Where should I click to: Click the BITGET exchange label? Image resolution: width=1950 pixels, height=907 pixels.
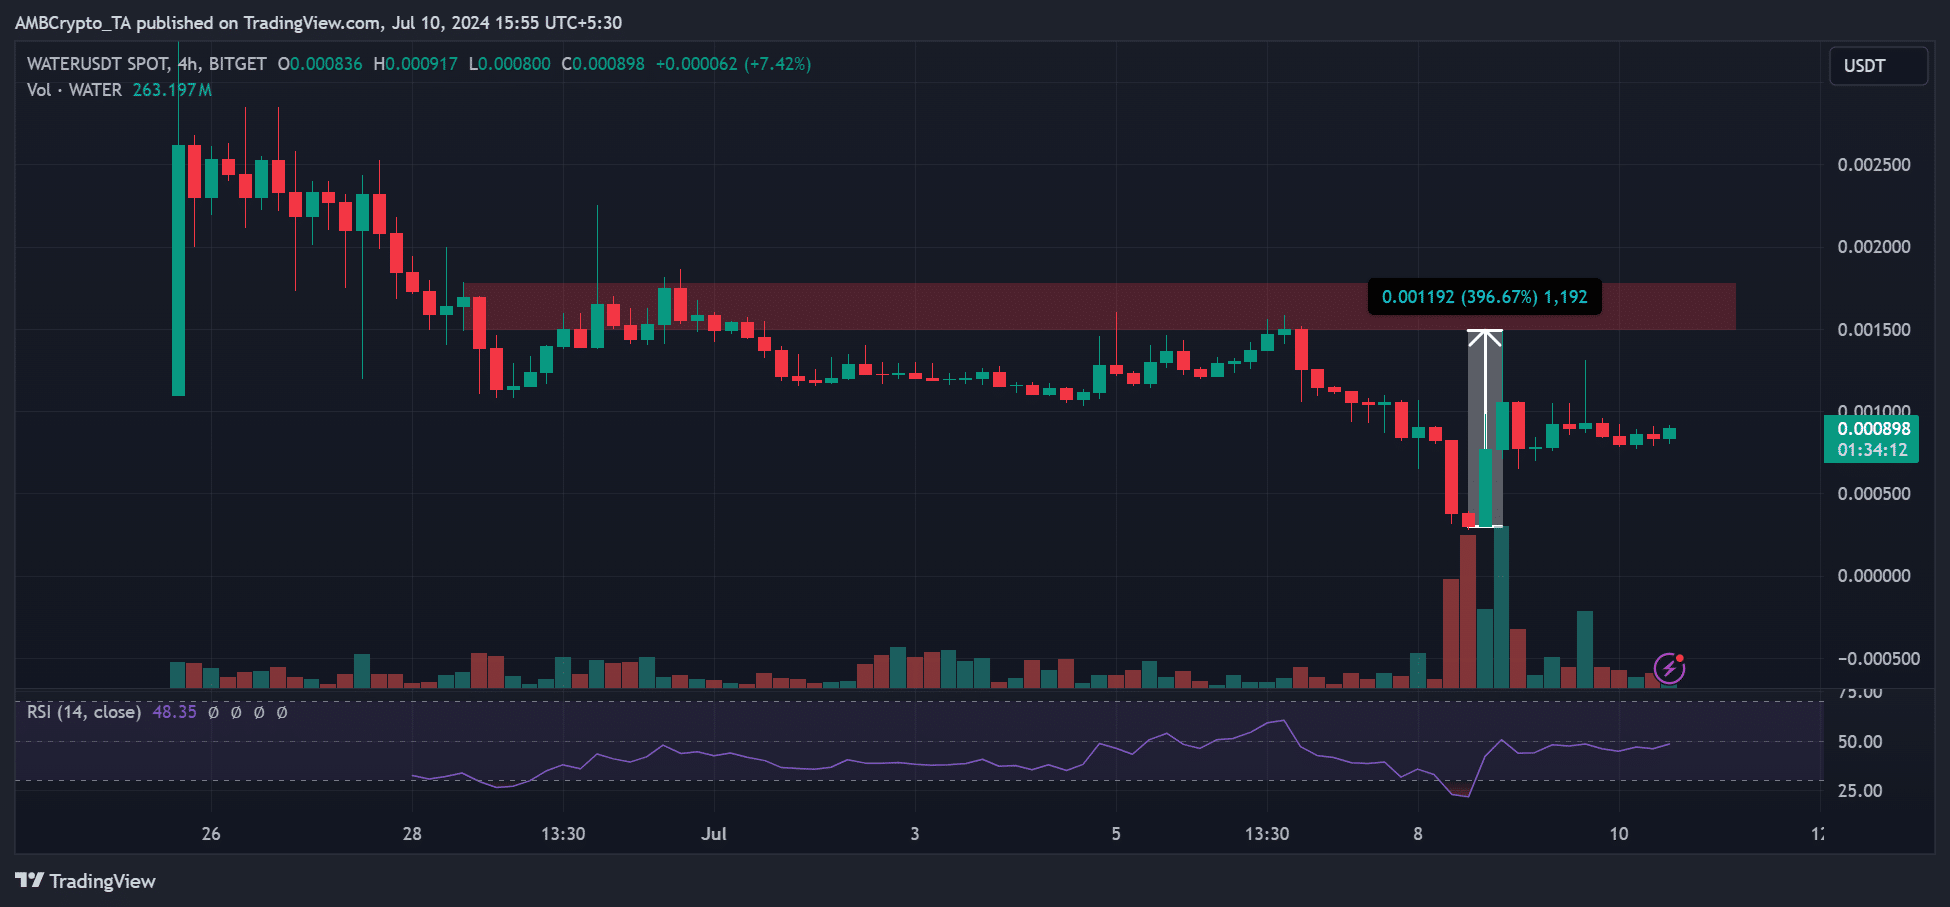click(238, 64)
